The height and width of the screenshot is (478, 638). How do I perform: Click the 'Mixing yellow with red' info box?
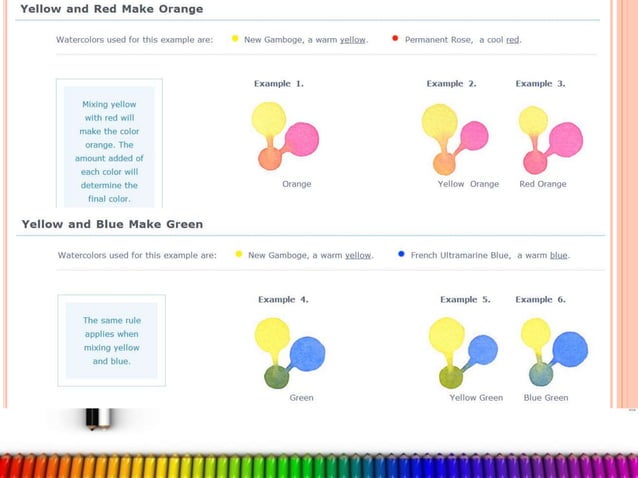(110, 150)
